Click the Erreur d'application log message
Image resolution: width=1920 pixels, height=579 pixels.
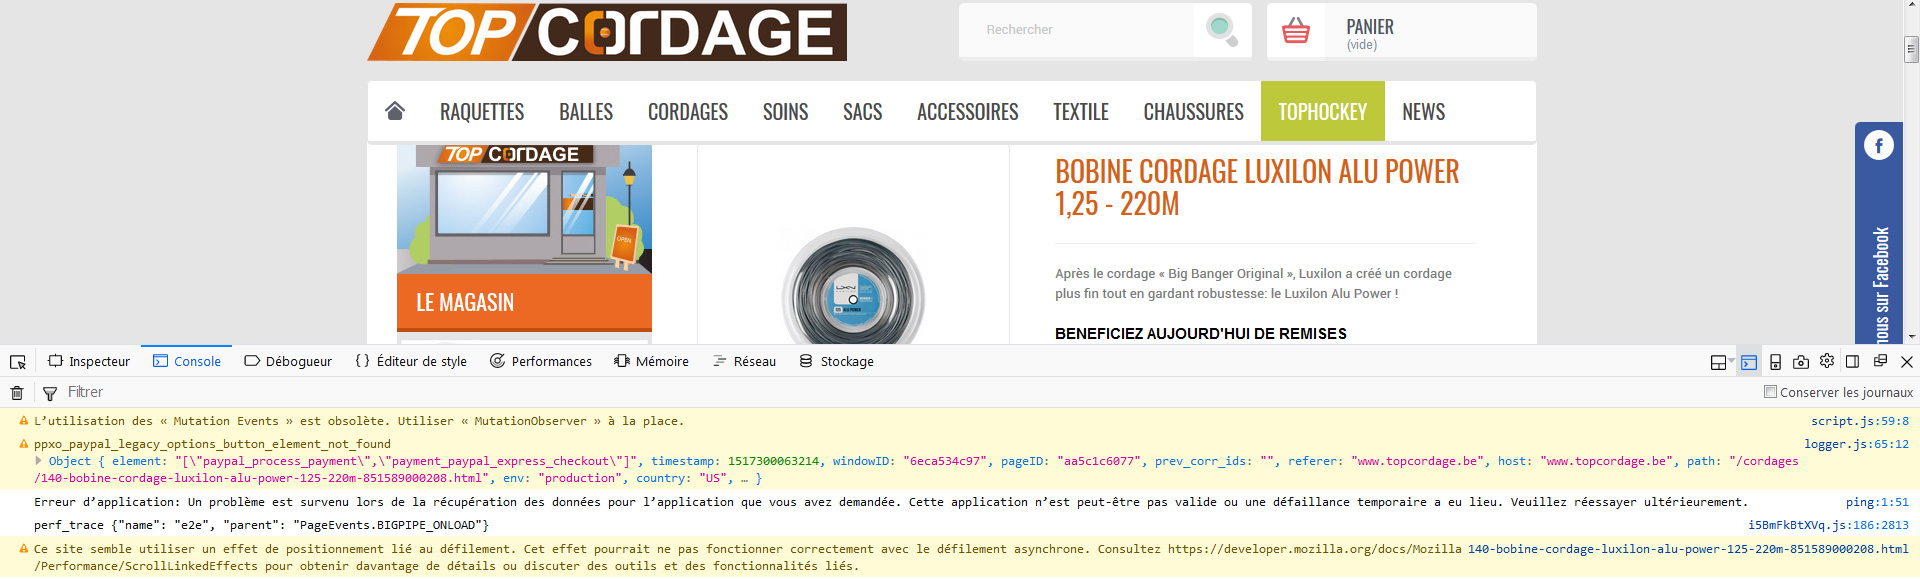pos(890,502)
